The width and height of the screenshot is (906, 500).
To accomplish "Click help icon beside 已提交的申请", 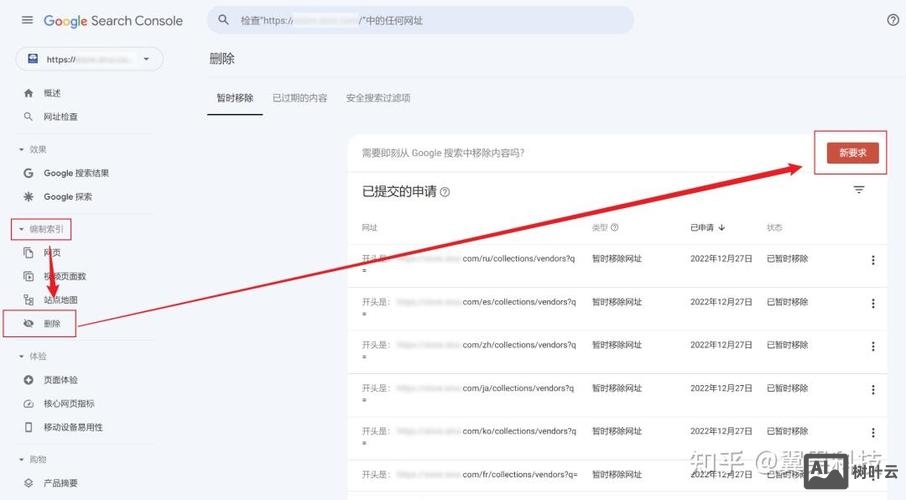I will (445, 192).
